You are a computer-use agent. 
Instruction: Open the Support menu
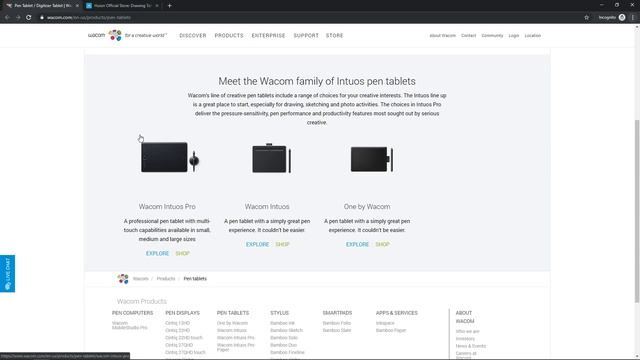coord(306,36)
